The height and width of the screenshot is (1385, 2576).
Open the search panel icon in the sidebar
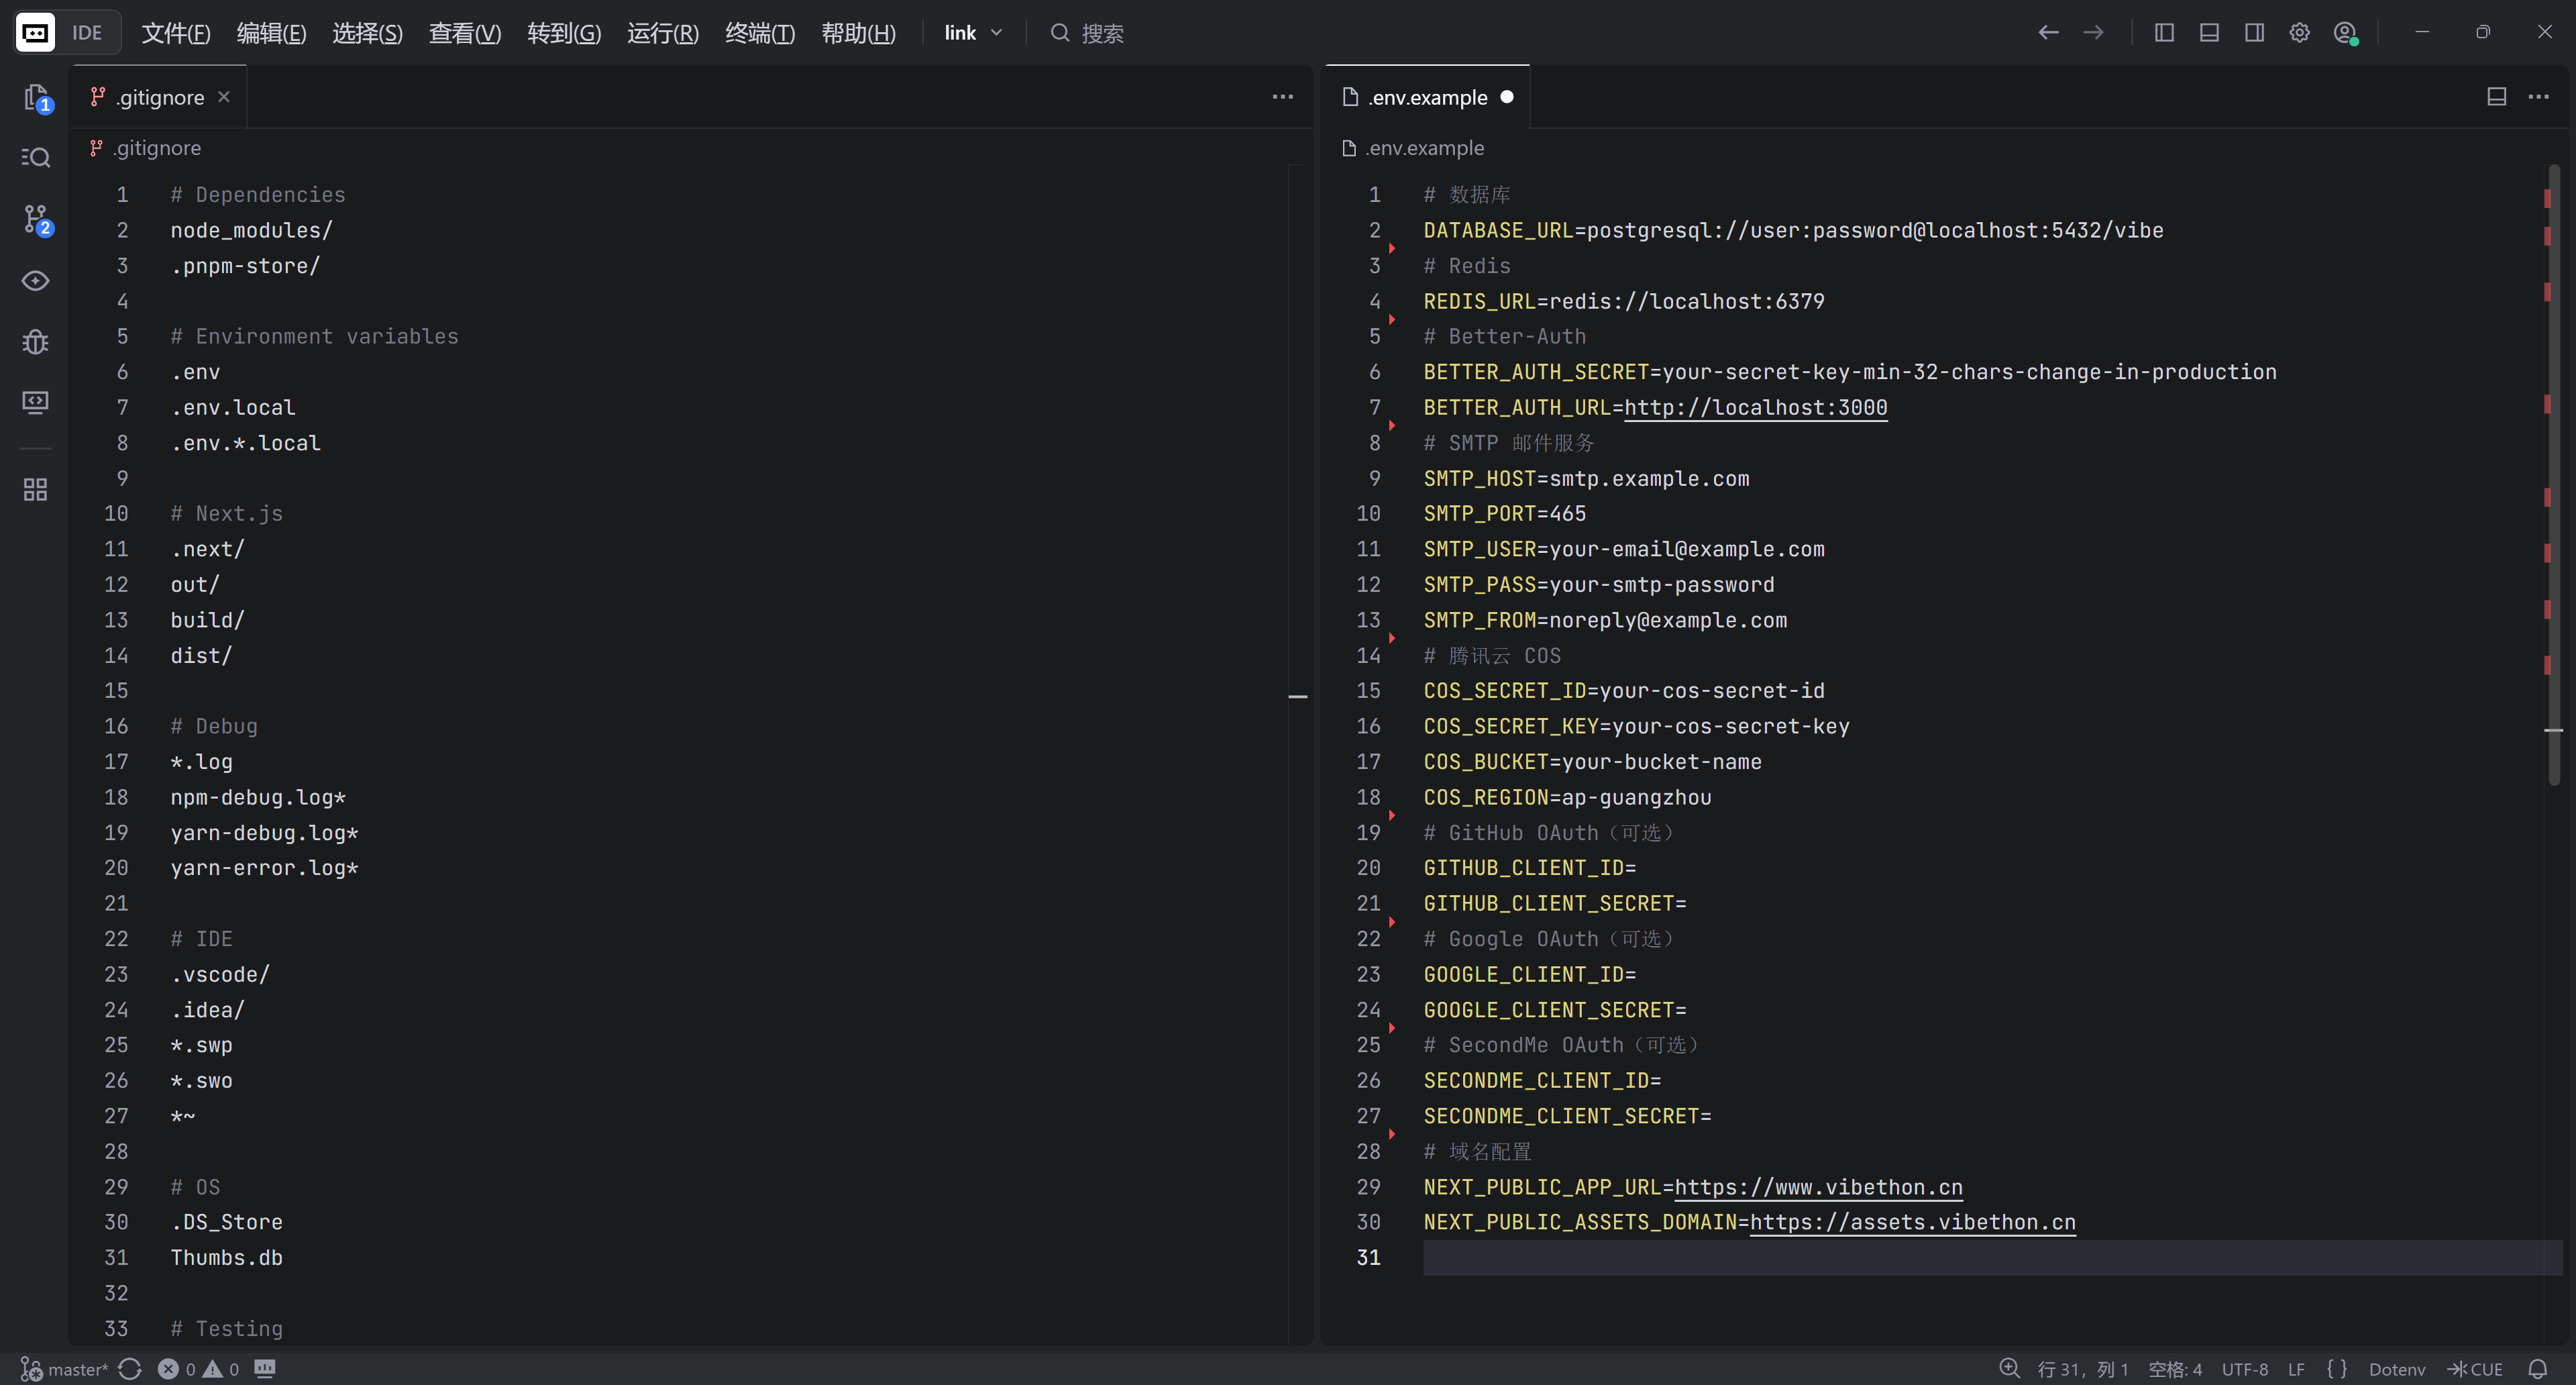pos(36,158)
